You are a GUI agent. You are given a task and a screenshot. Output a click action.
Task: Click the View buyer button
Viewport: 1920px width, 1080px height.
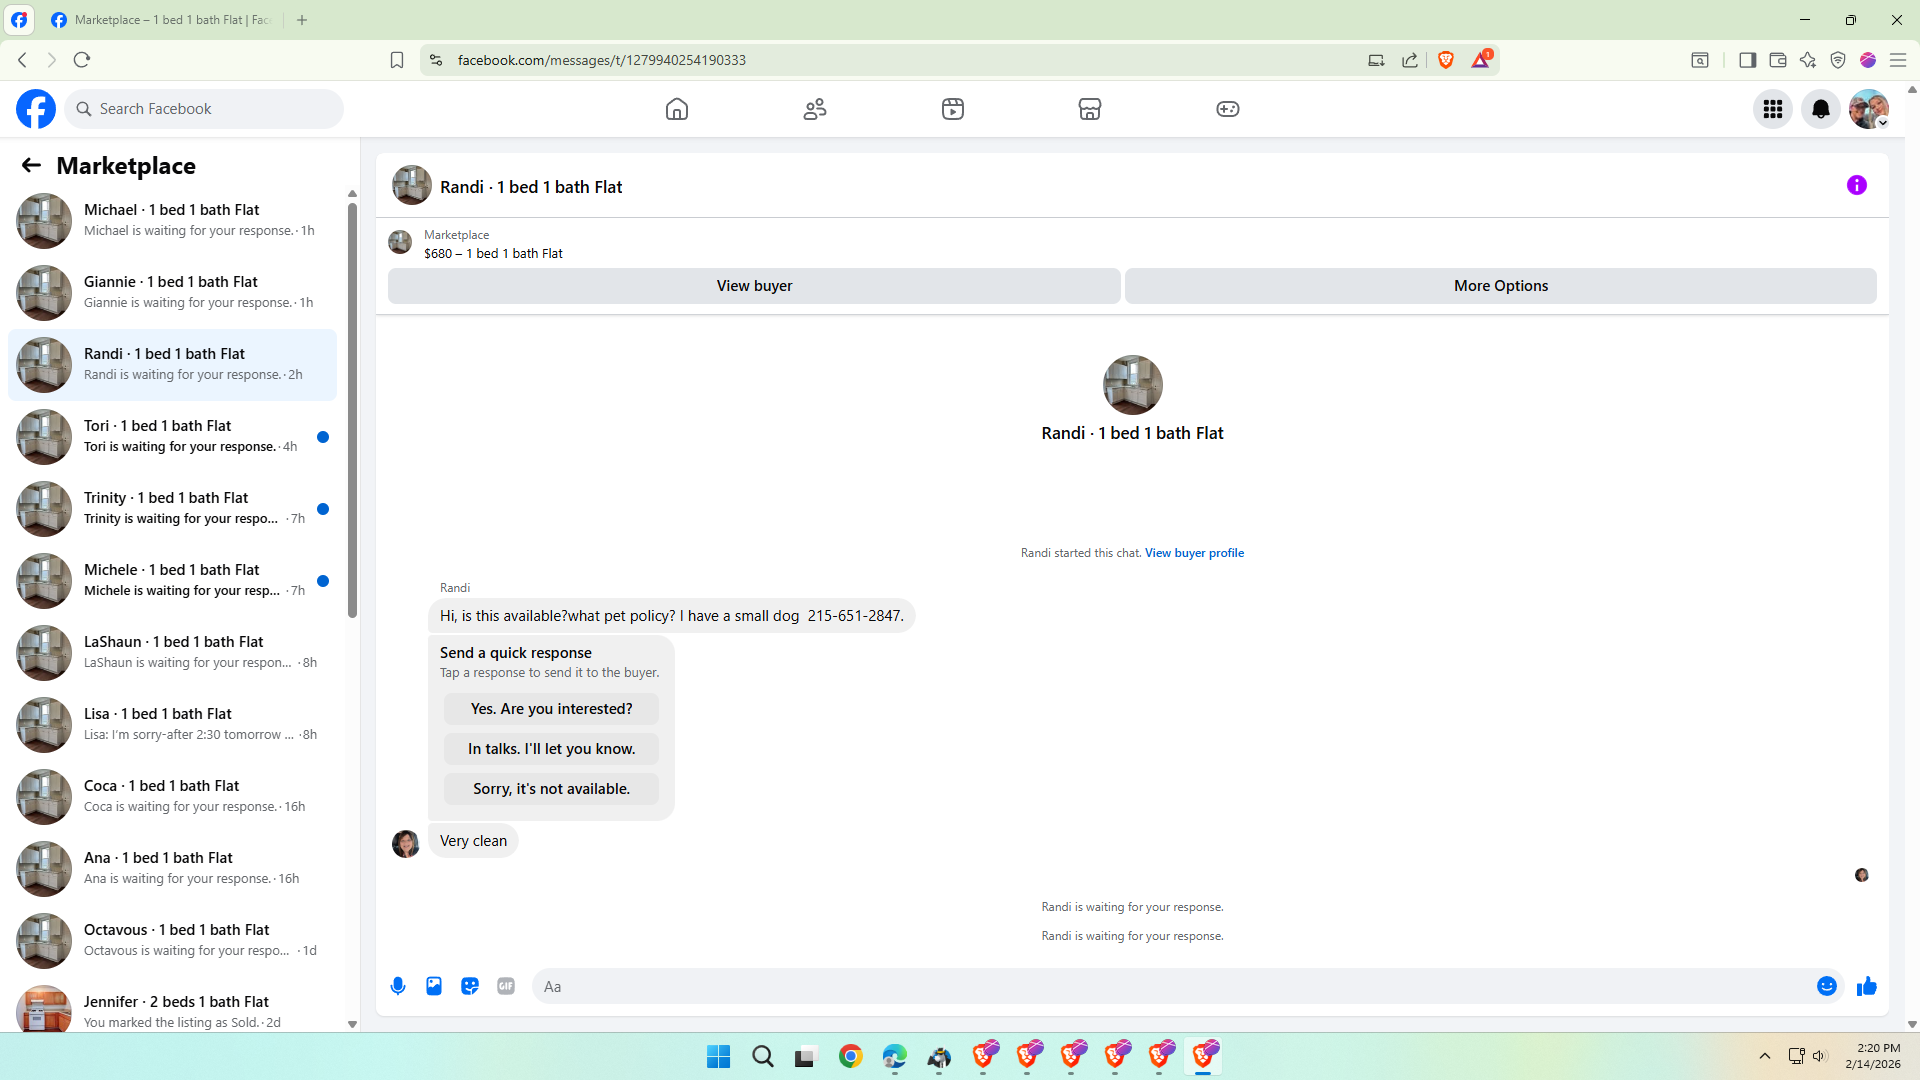[754, 286]
